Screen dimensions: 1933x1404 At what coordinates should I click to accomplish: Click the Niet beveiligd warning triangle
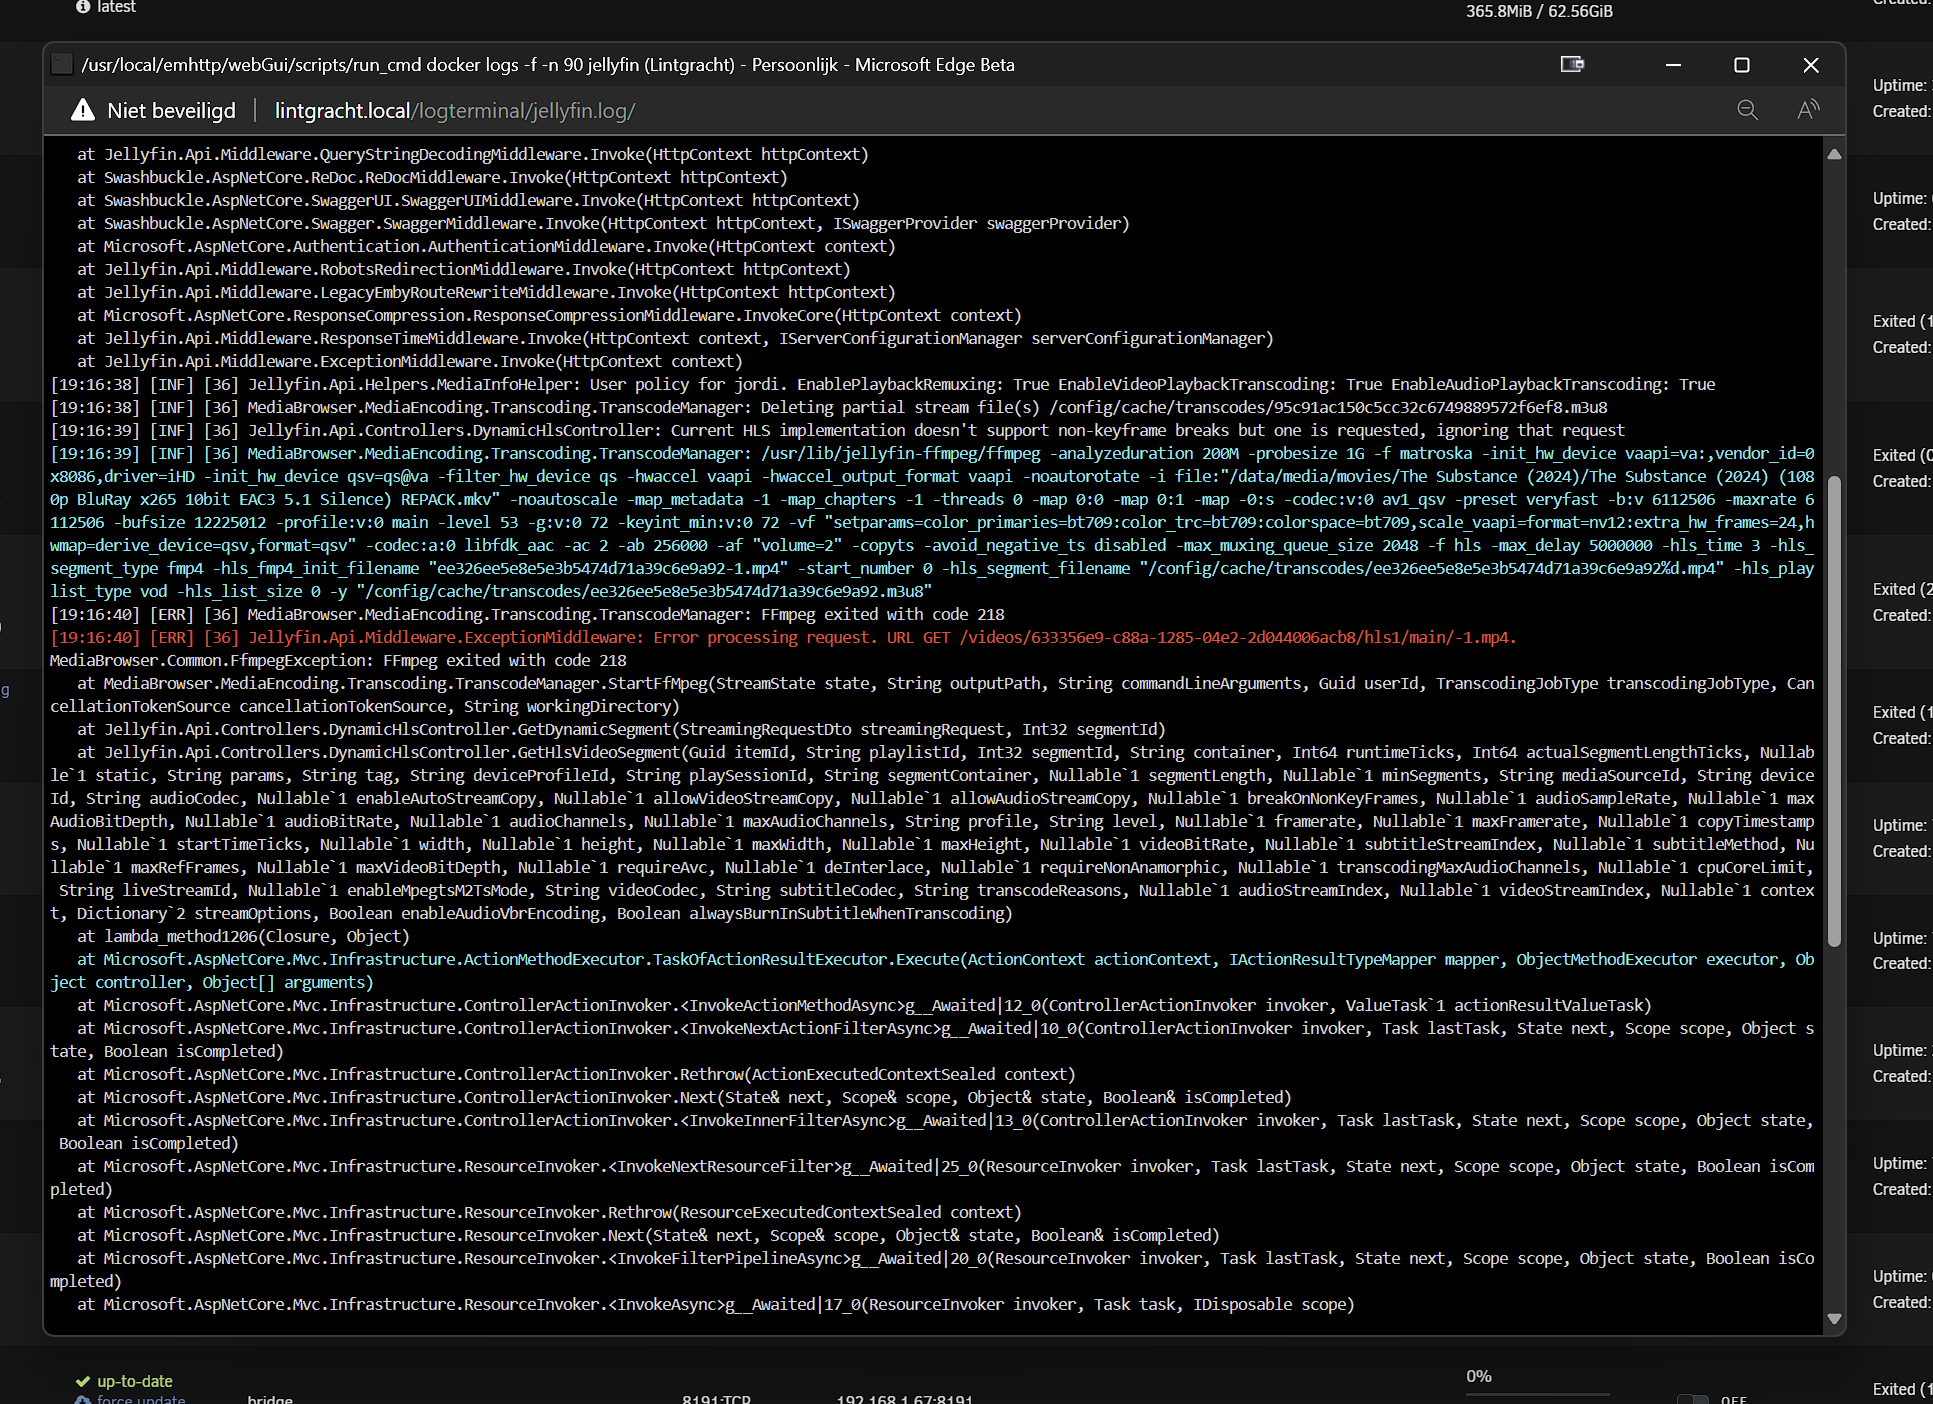(83, 110)
